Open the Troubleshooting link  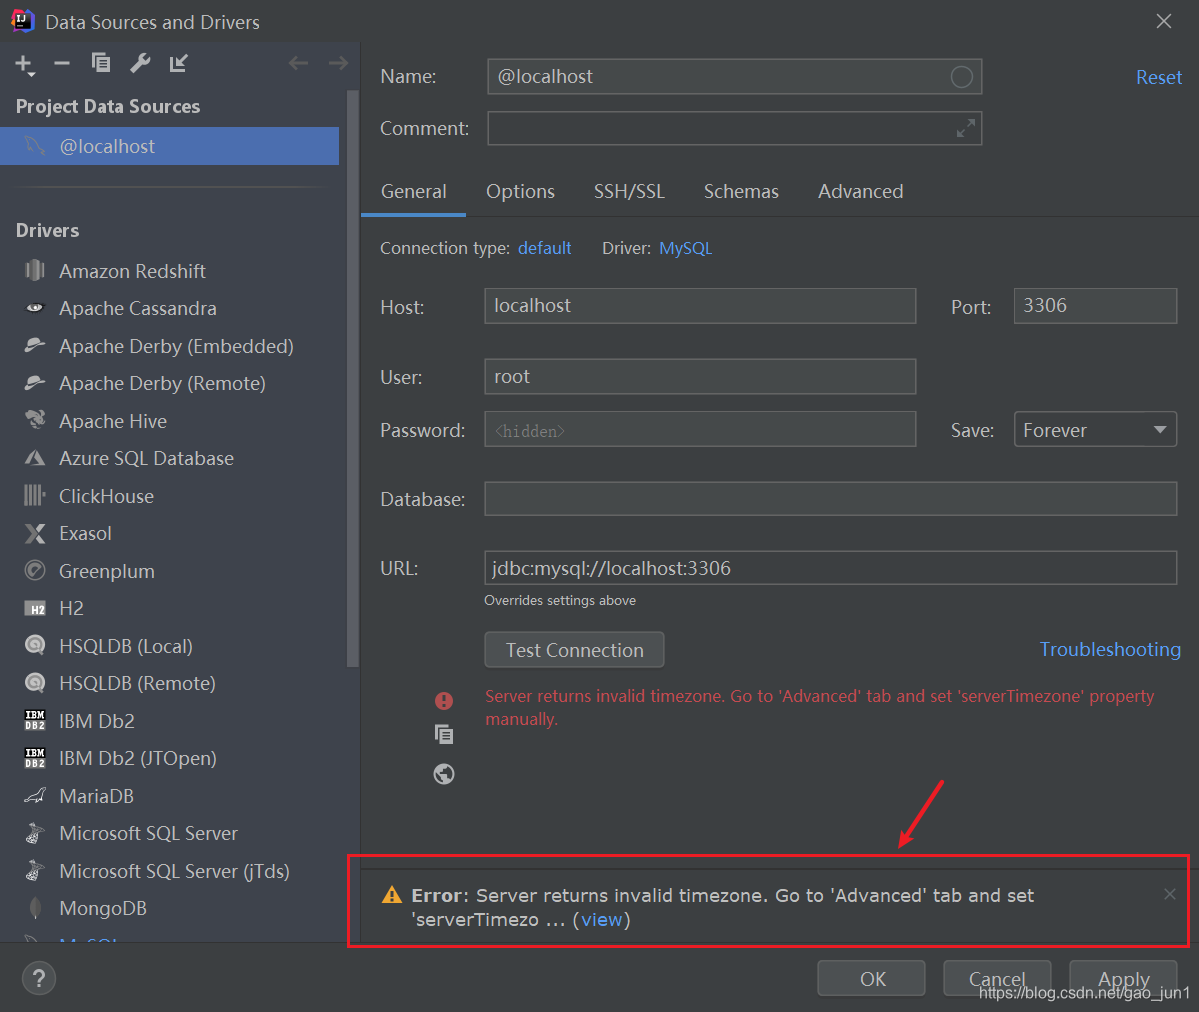(x=1110, y=649)
